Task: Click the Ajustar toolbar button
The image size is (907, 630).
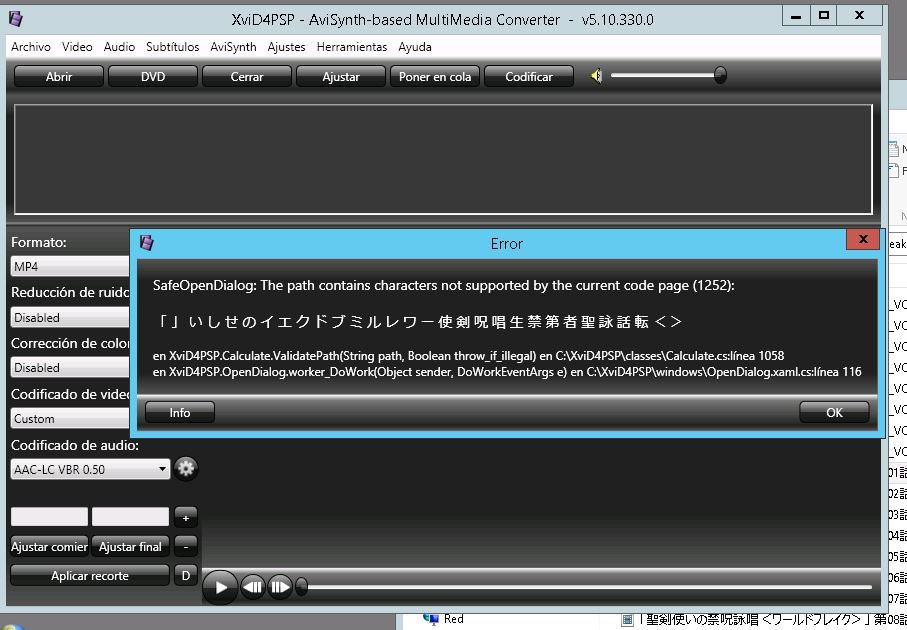Action: click(341, 76)
